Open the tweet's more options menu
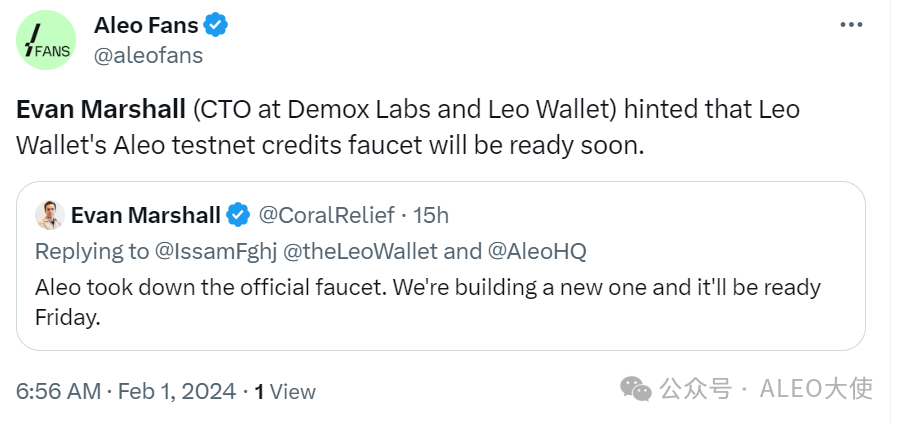 pos(851,25)
